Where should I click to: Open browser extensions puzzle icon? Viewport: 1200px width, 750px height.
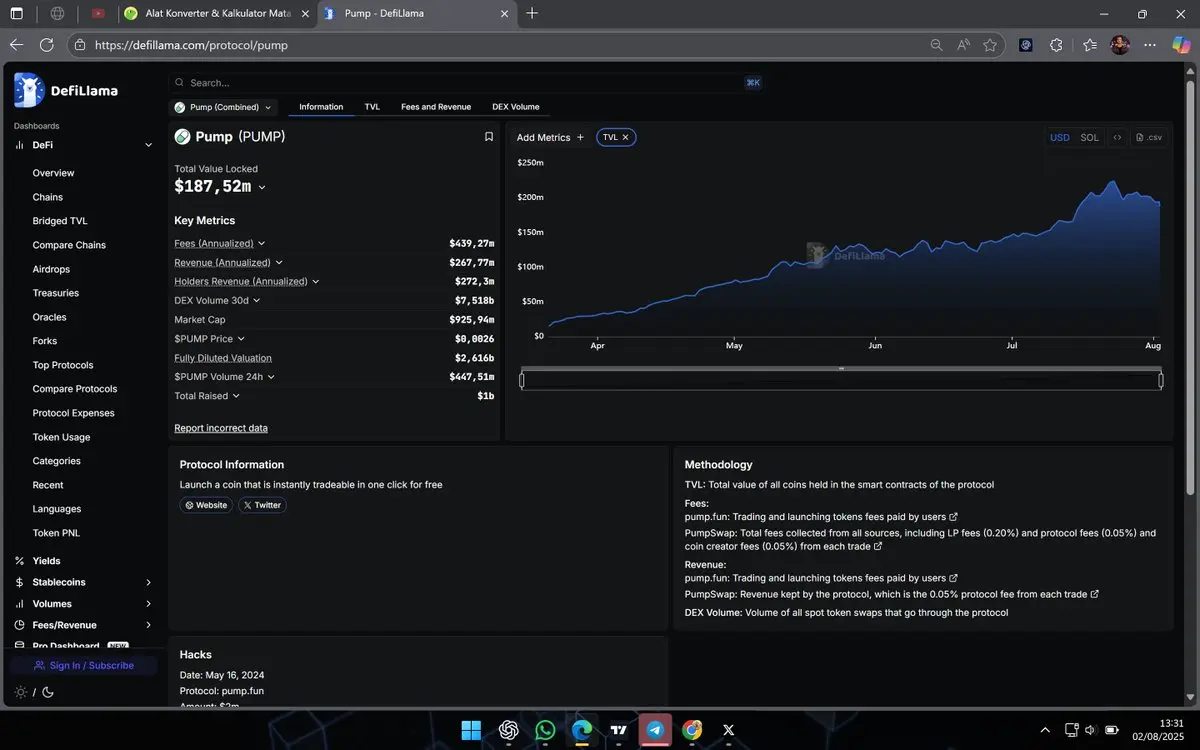pos(1056,45)
